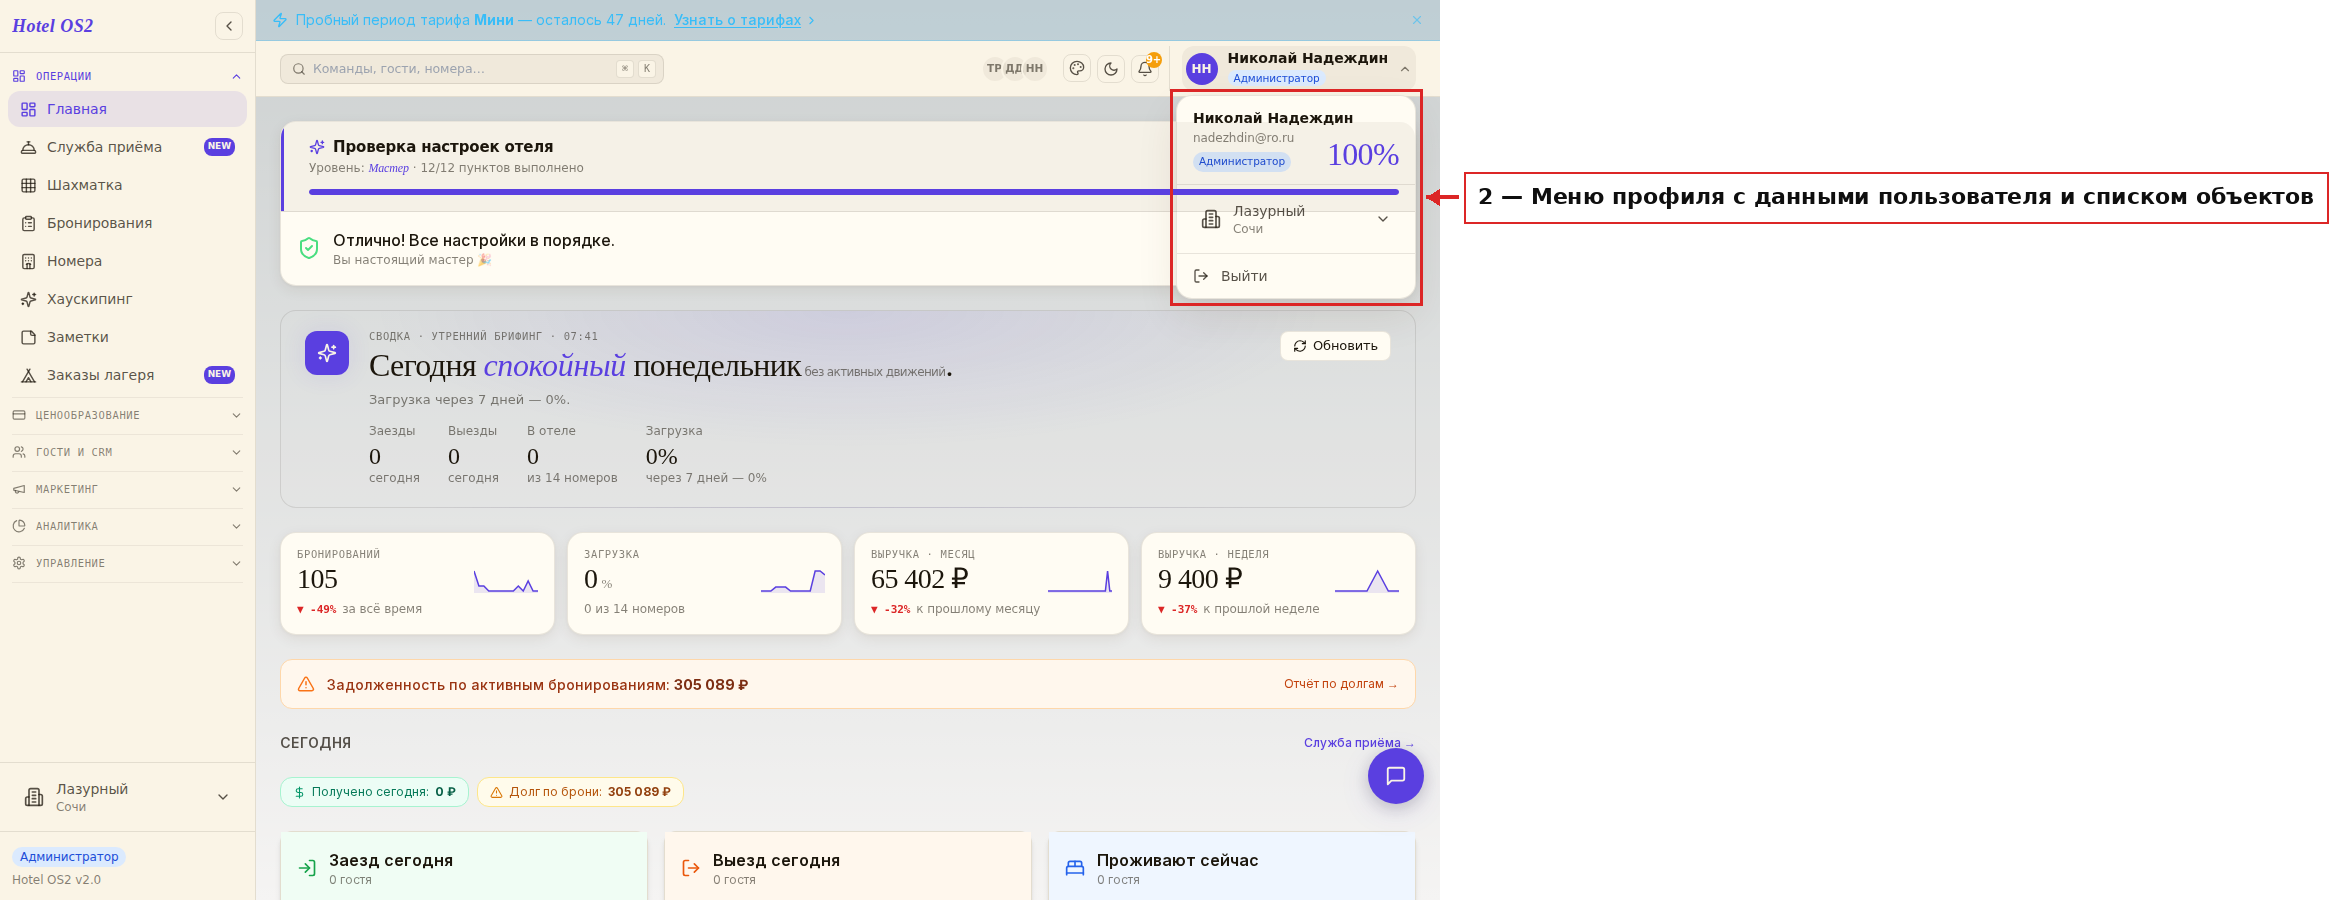Click the Проживают сейчас bed icon
This screenshot has height=900, width=2352.
click(x=1075, y=868)
